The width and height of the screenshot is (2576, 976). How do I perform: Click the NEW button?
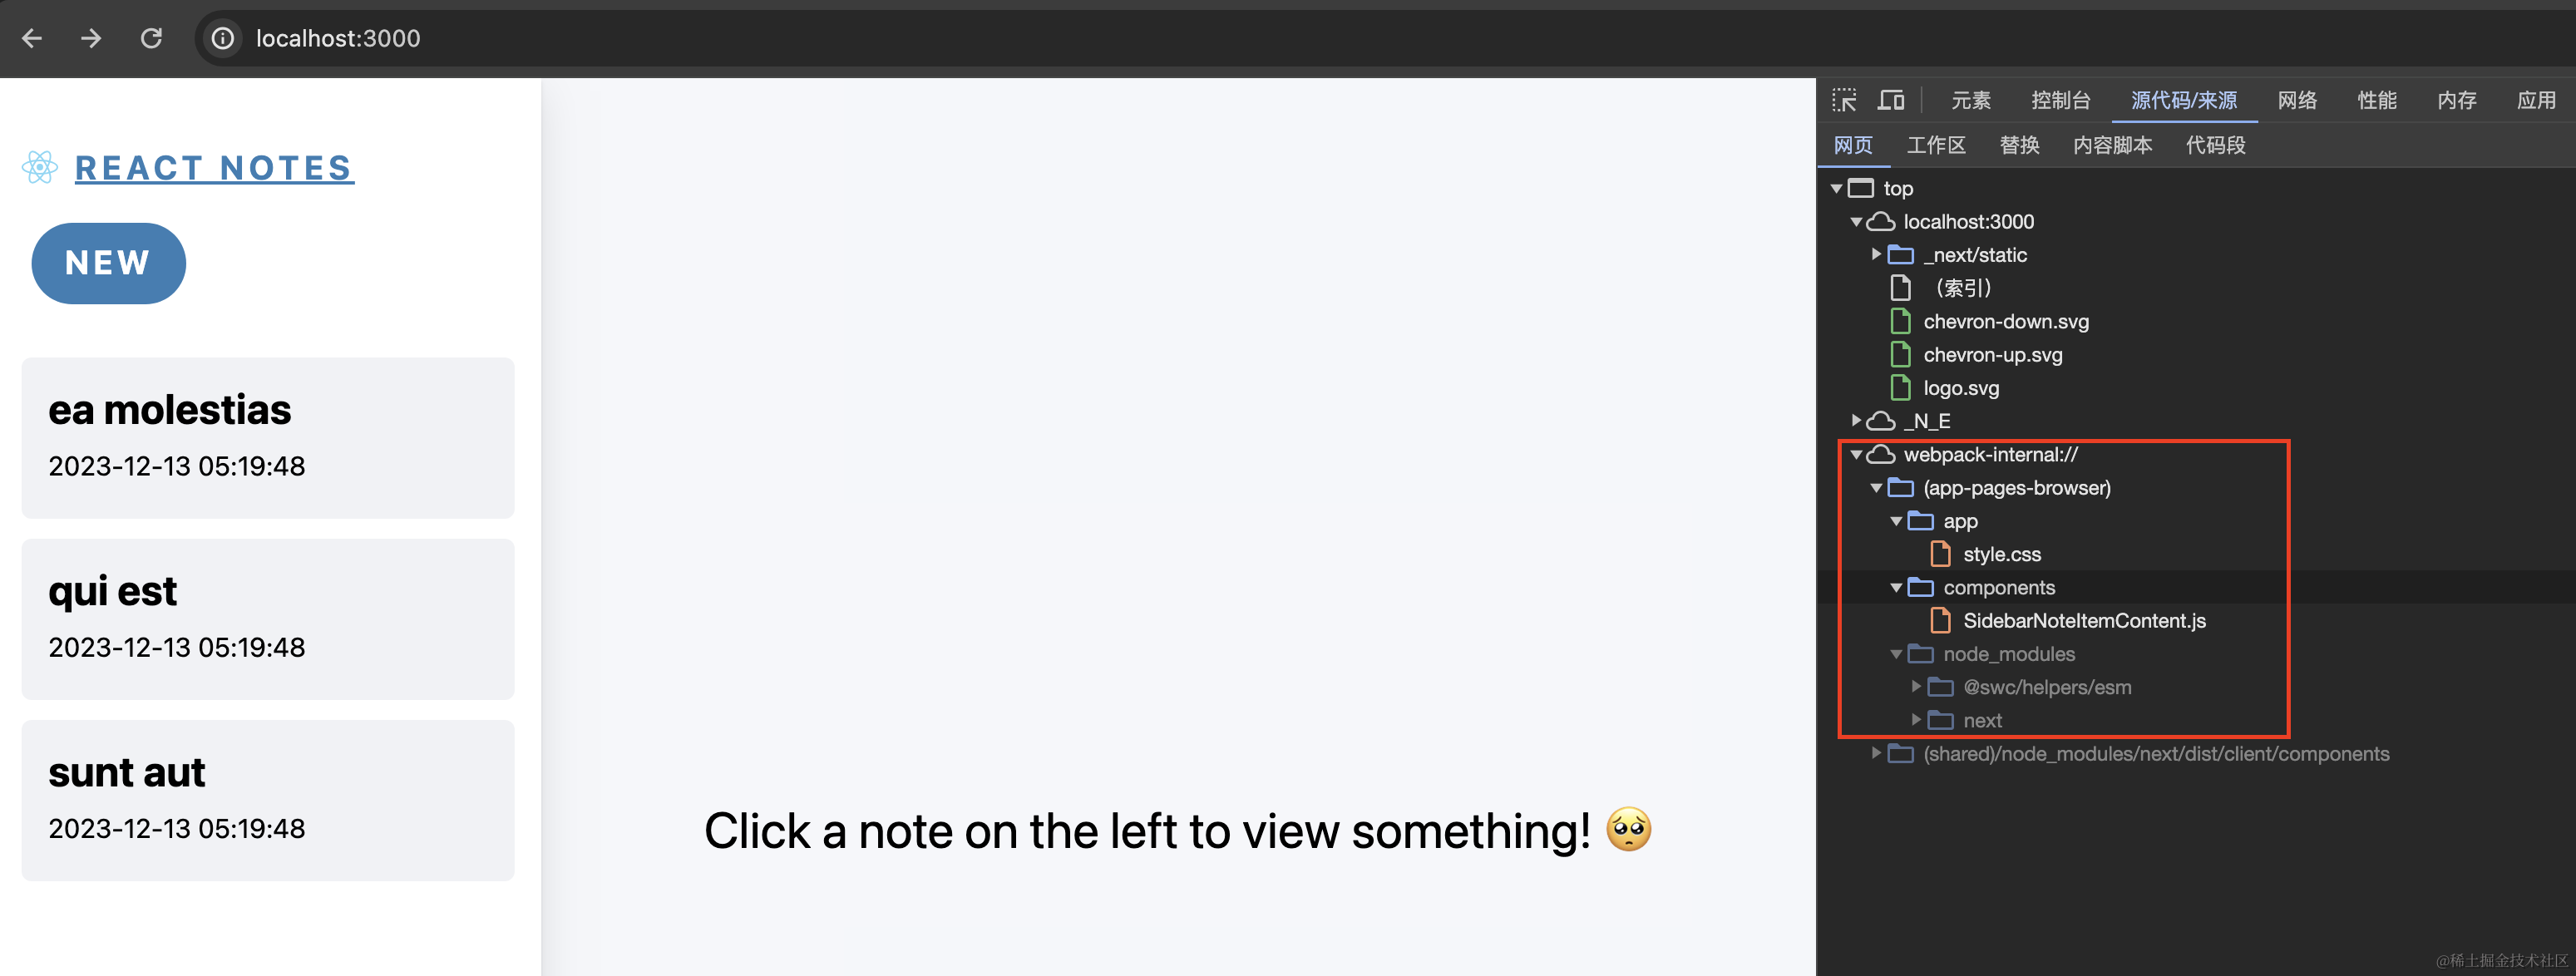pyautogui.click(x=108, y=263)
